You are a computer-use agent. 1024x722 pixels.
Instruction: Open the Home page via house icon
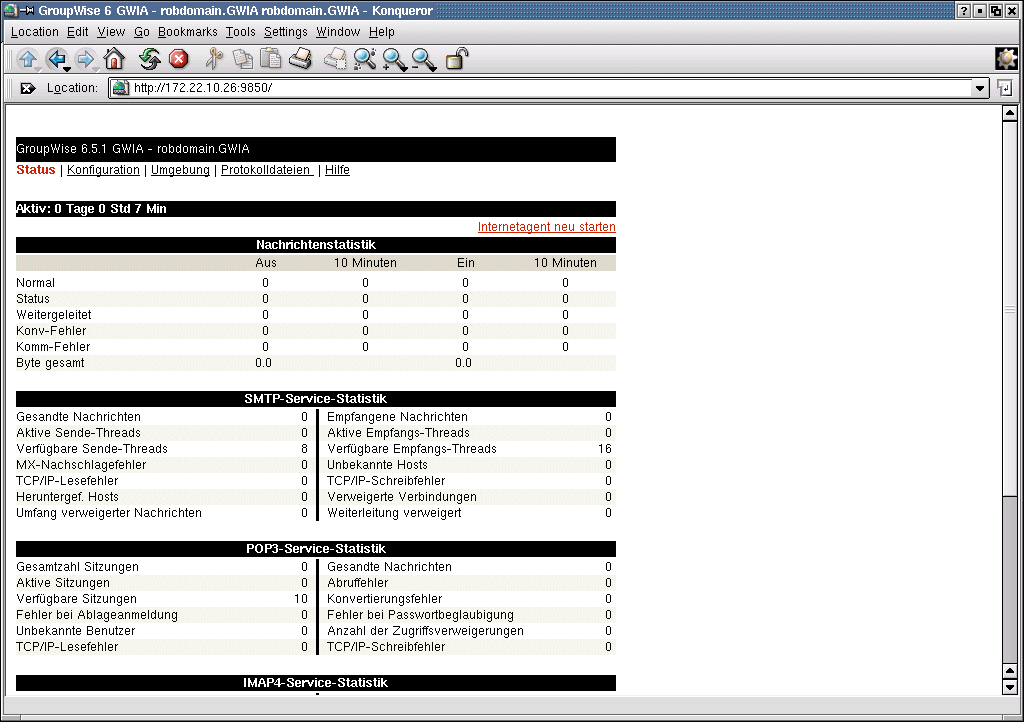[114, 59]
